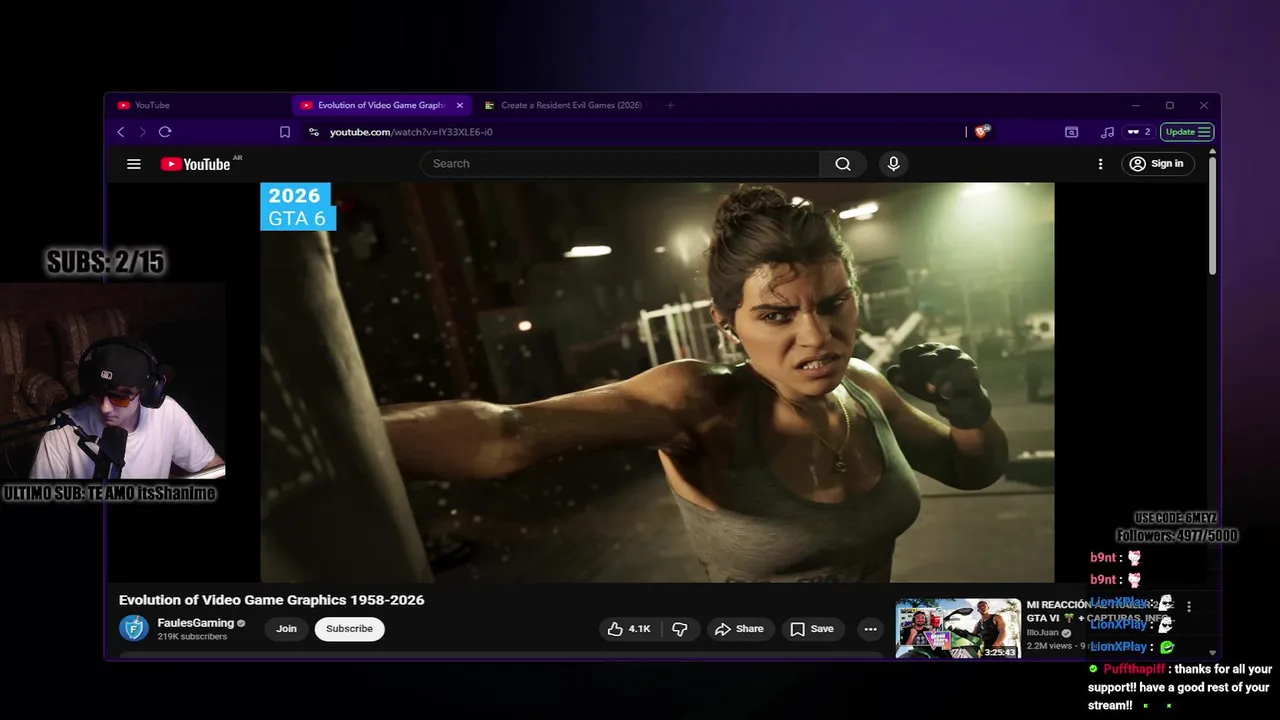Image resolution: width=1280 pixels, height=720 pixels.
Task: Reload the page with the refresh icon
Action: point(165,132)
